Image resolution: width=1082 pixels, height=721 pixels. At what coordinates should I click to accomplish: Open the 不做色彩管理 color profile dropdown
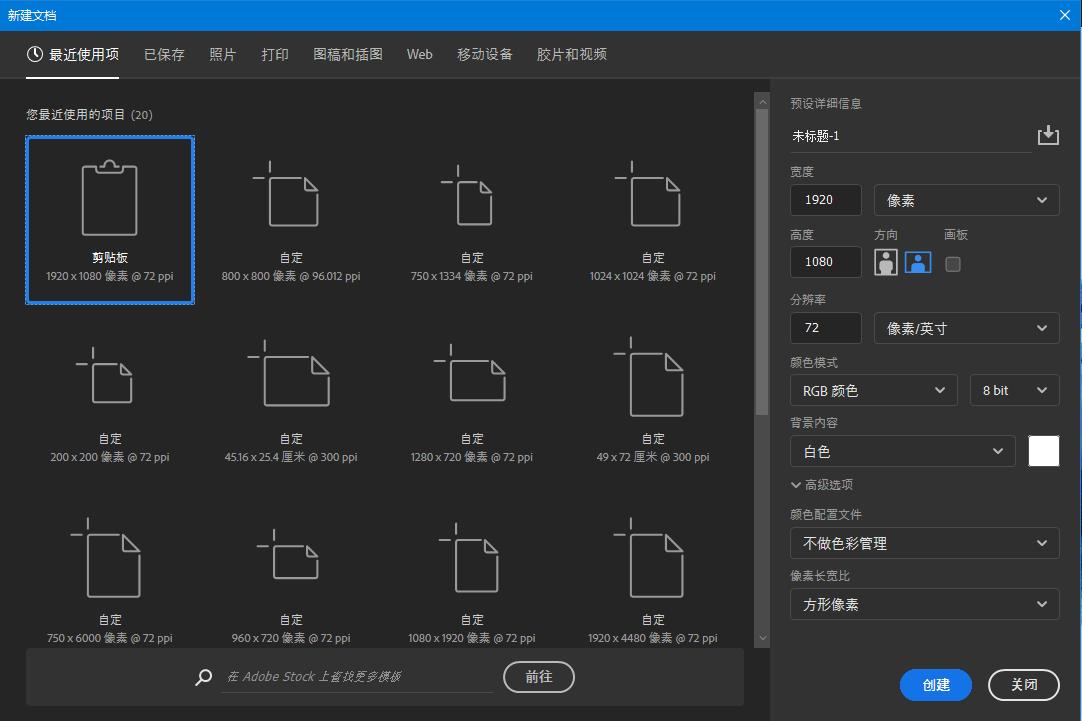click(x=924, y=543)
